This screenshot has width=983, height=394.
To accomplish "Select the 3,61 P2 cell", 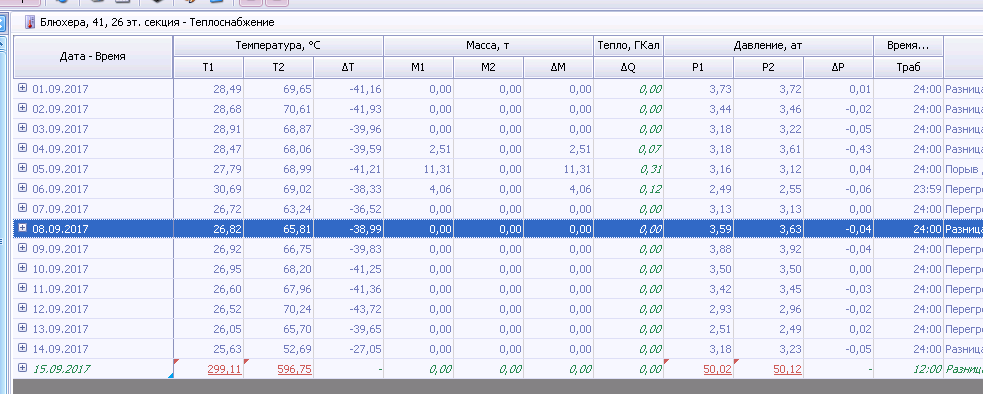I will [769, 149].
